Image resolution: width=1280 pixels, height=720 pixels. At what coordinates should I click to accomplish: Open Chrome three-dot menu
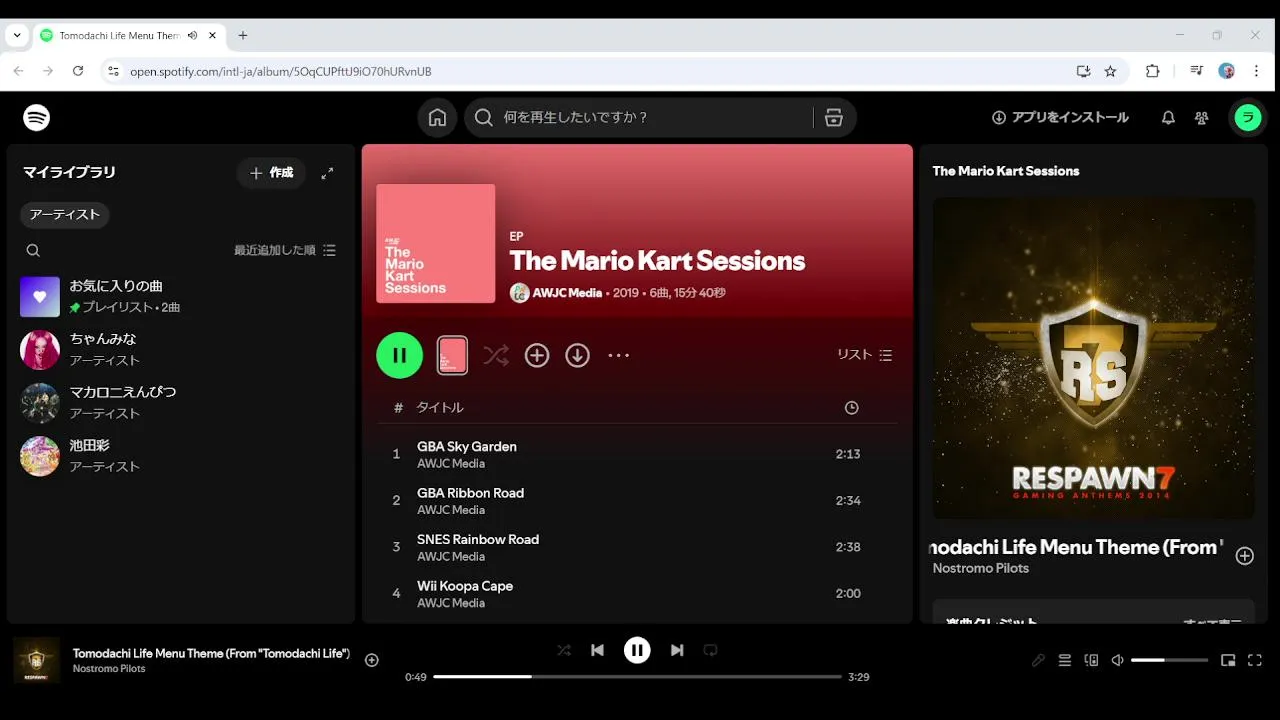1258,71
